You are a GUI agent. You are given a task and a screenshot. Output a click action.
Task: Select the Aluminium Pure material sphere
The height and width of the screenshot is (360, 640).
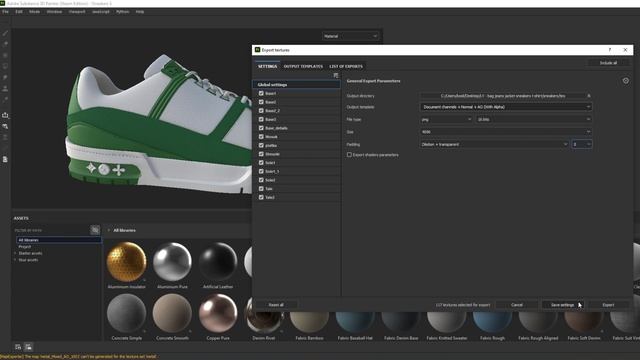point(172,262)
